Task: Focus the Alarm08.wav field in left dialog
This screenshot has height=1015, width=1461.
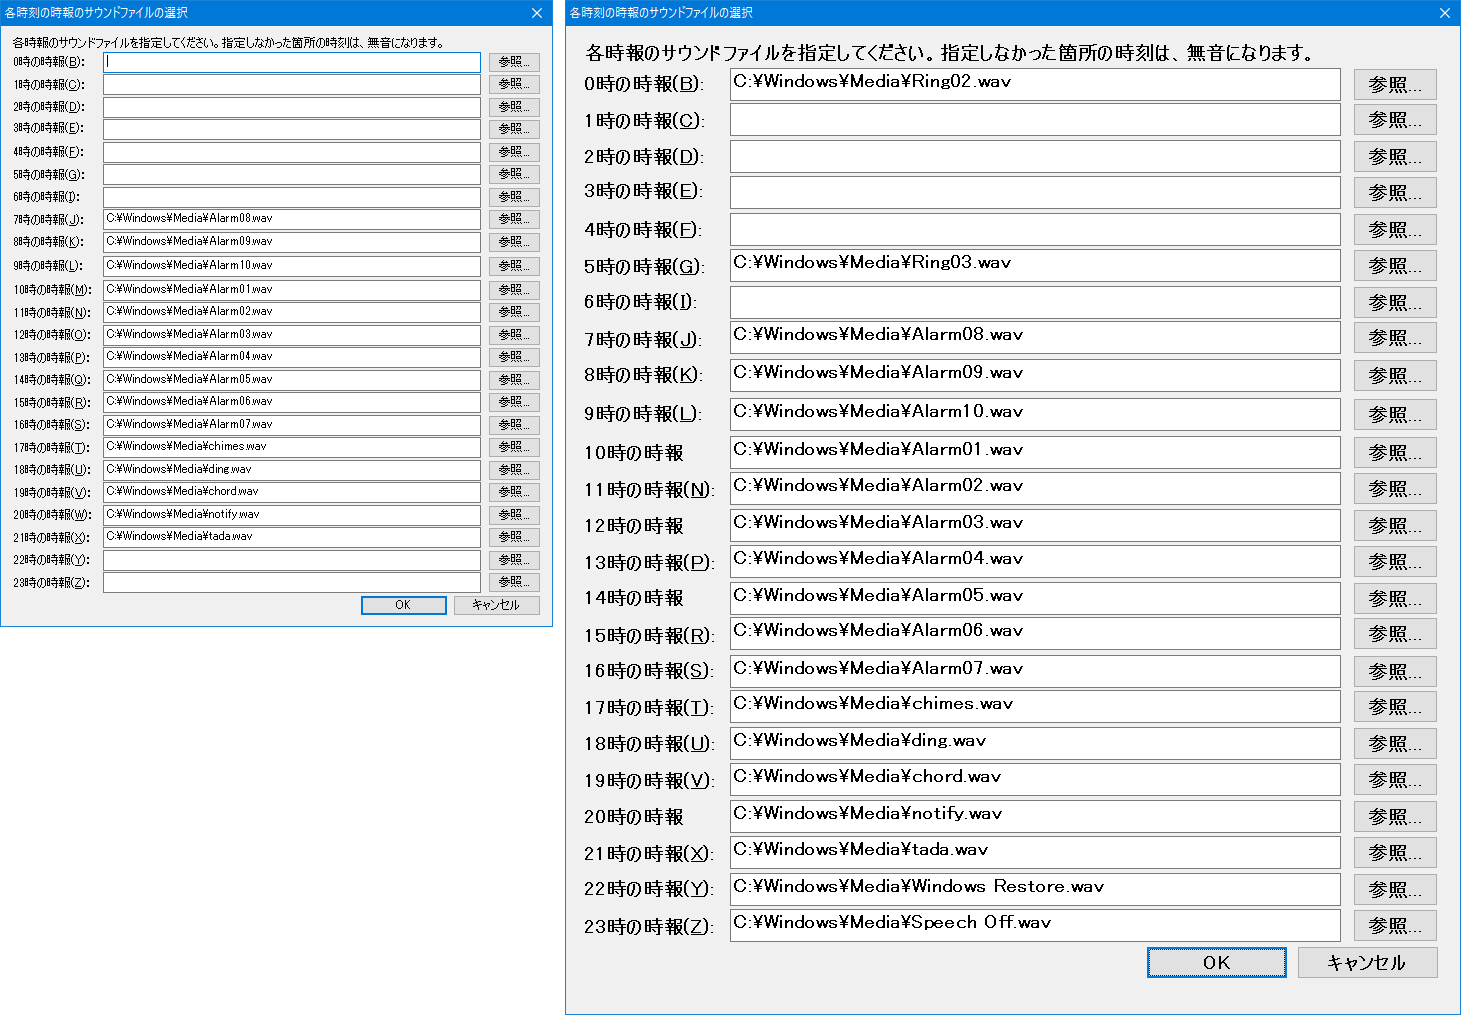Action: coord(292,219)
